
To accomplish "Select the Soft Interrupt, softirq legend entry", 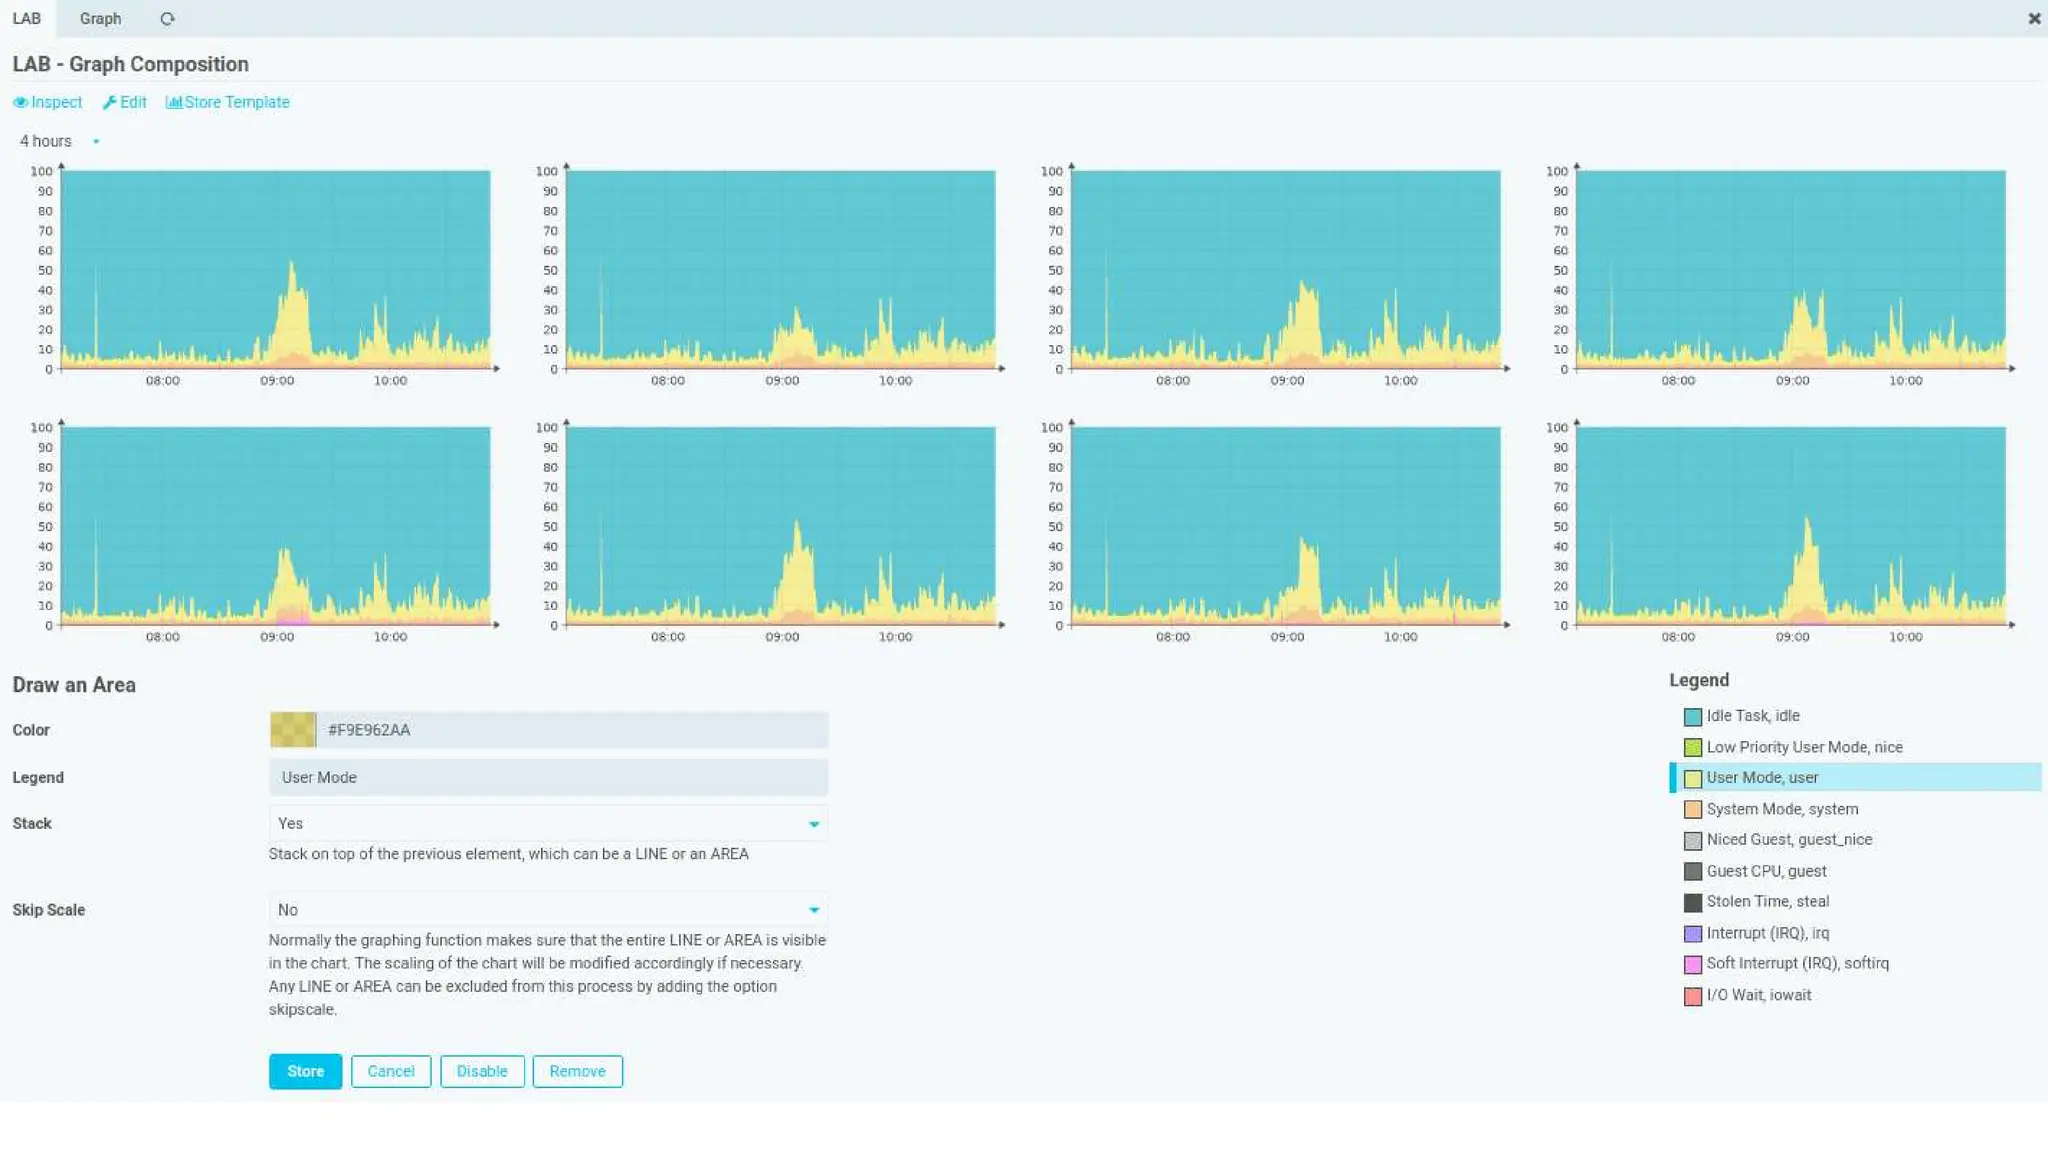I will [1797, 964].
